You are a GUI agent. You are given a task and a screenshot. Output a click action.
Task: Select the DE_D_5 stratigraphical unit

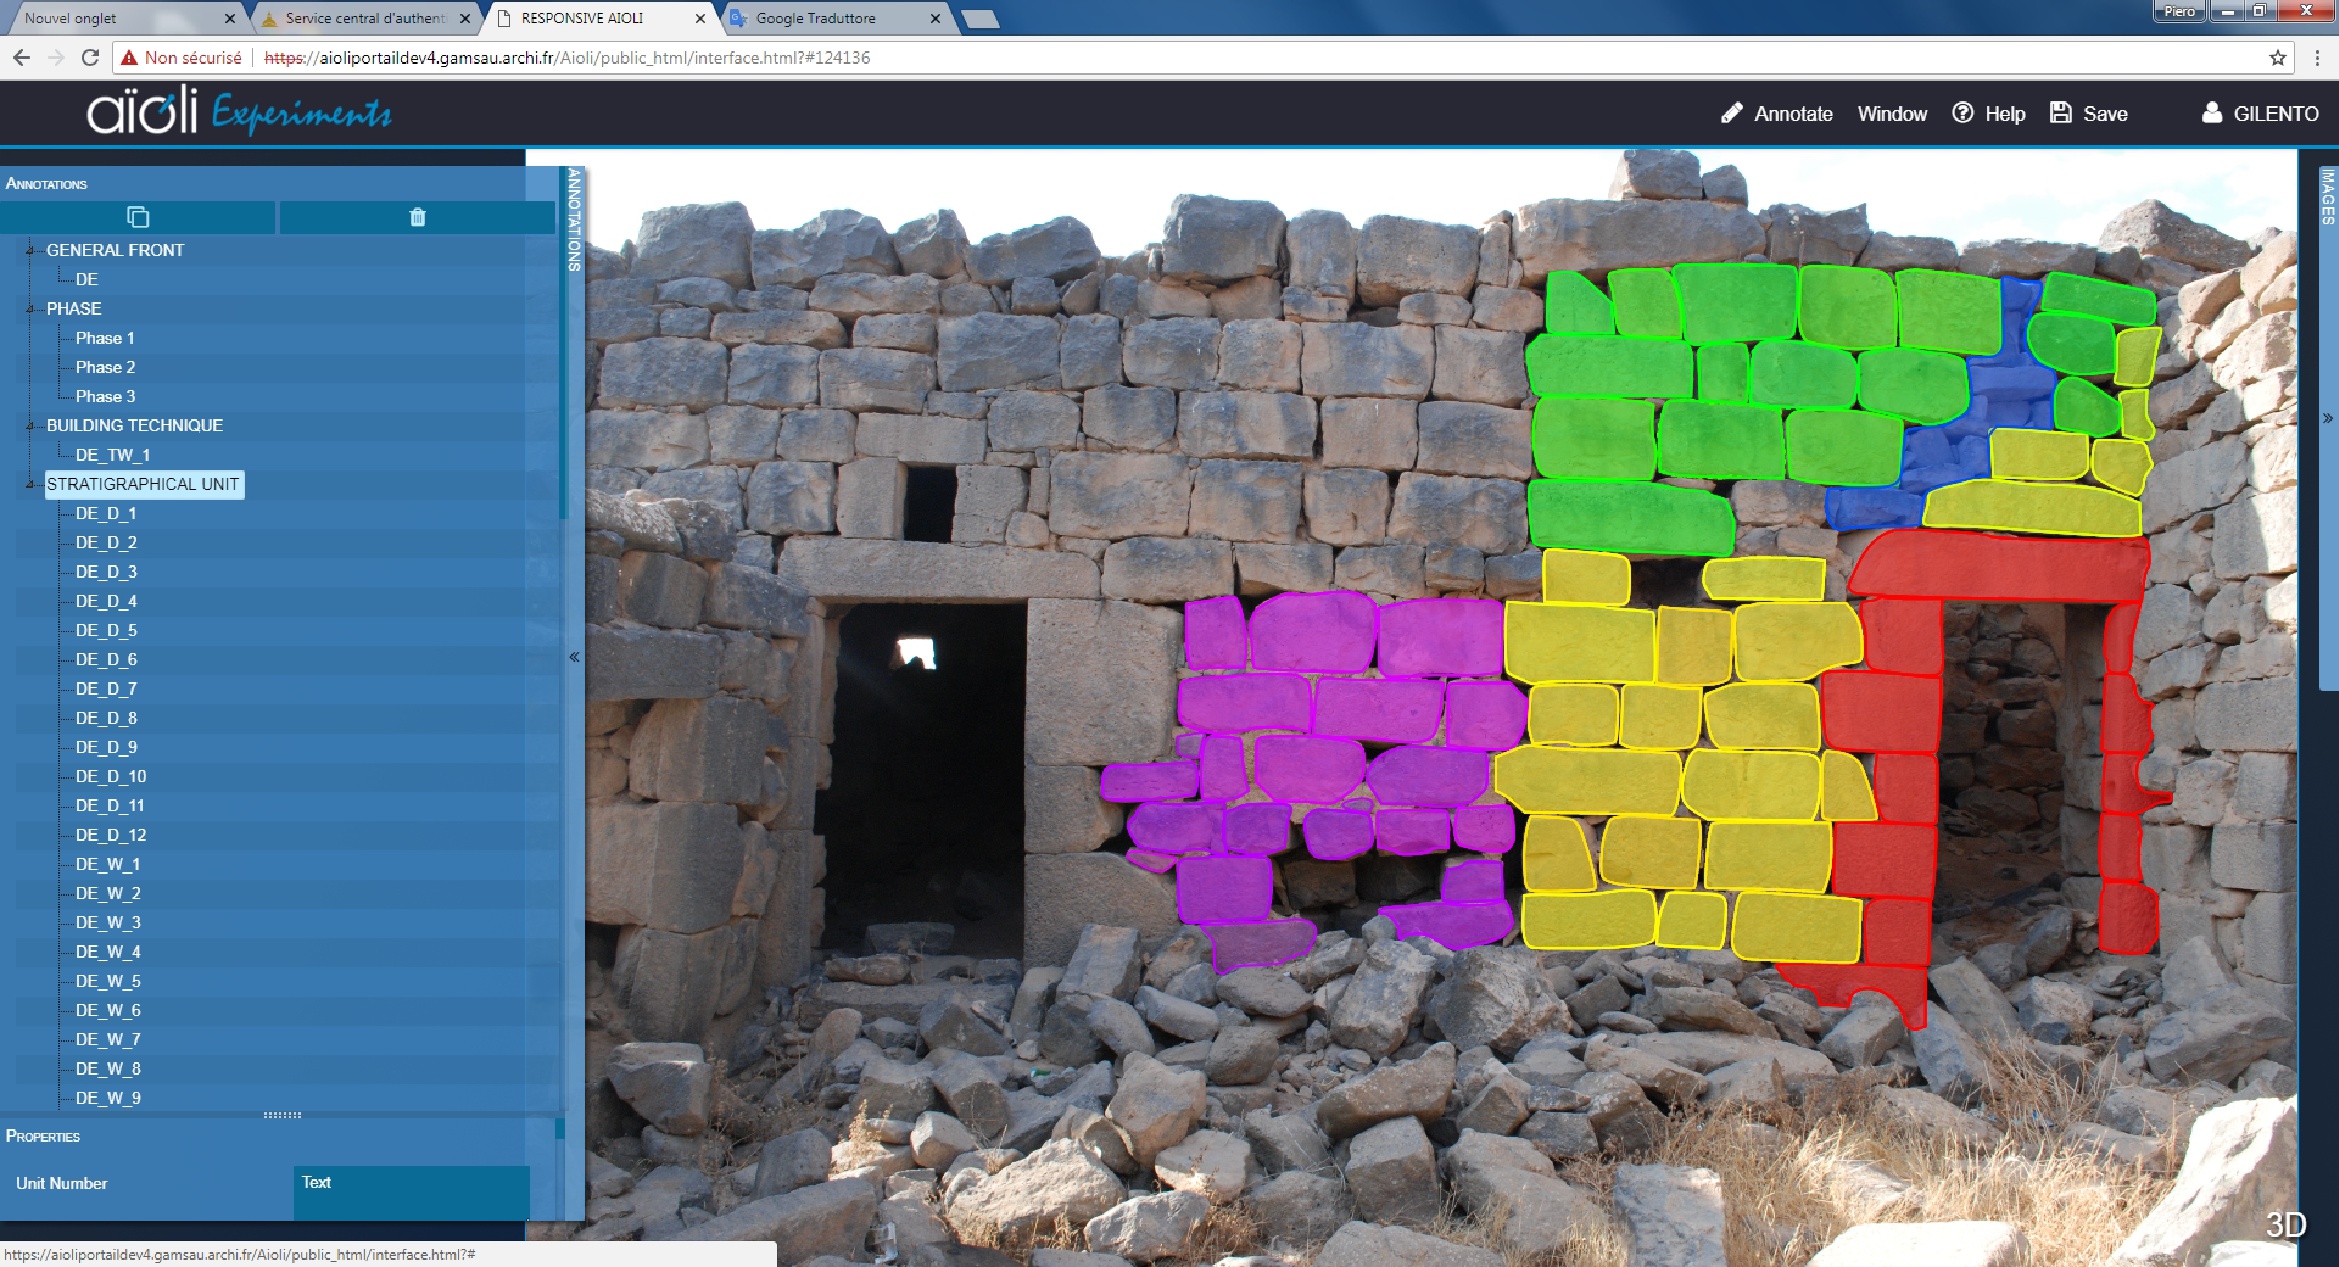(x=106, y=630)
